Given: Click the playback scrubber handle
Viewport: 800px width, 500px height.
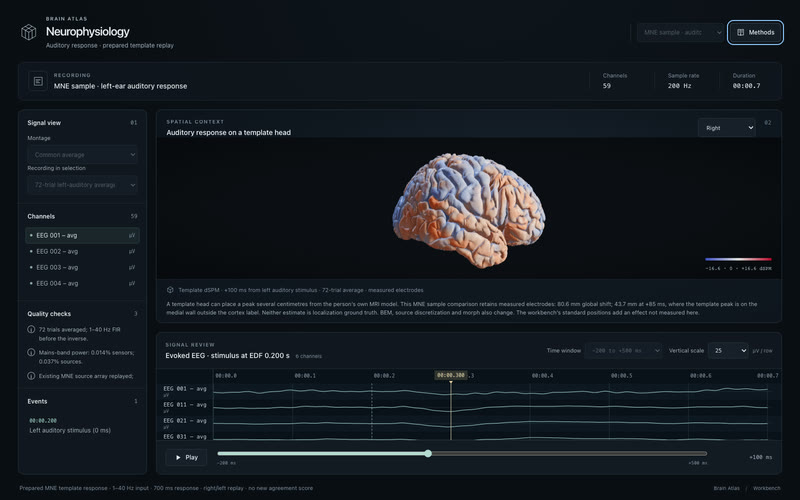Looking at the screenshot, I should [428, 454].
